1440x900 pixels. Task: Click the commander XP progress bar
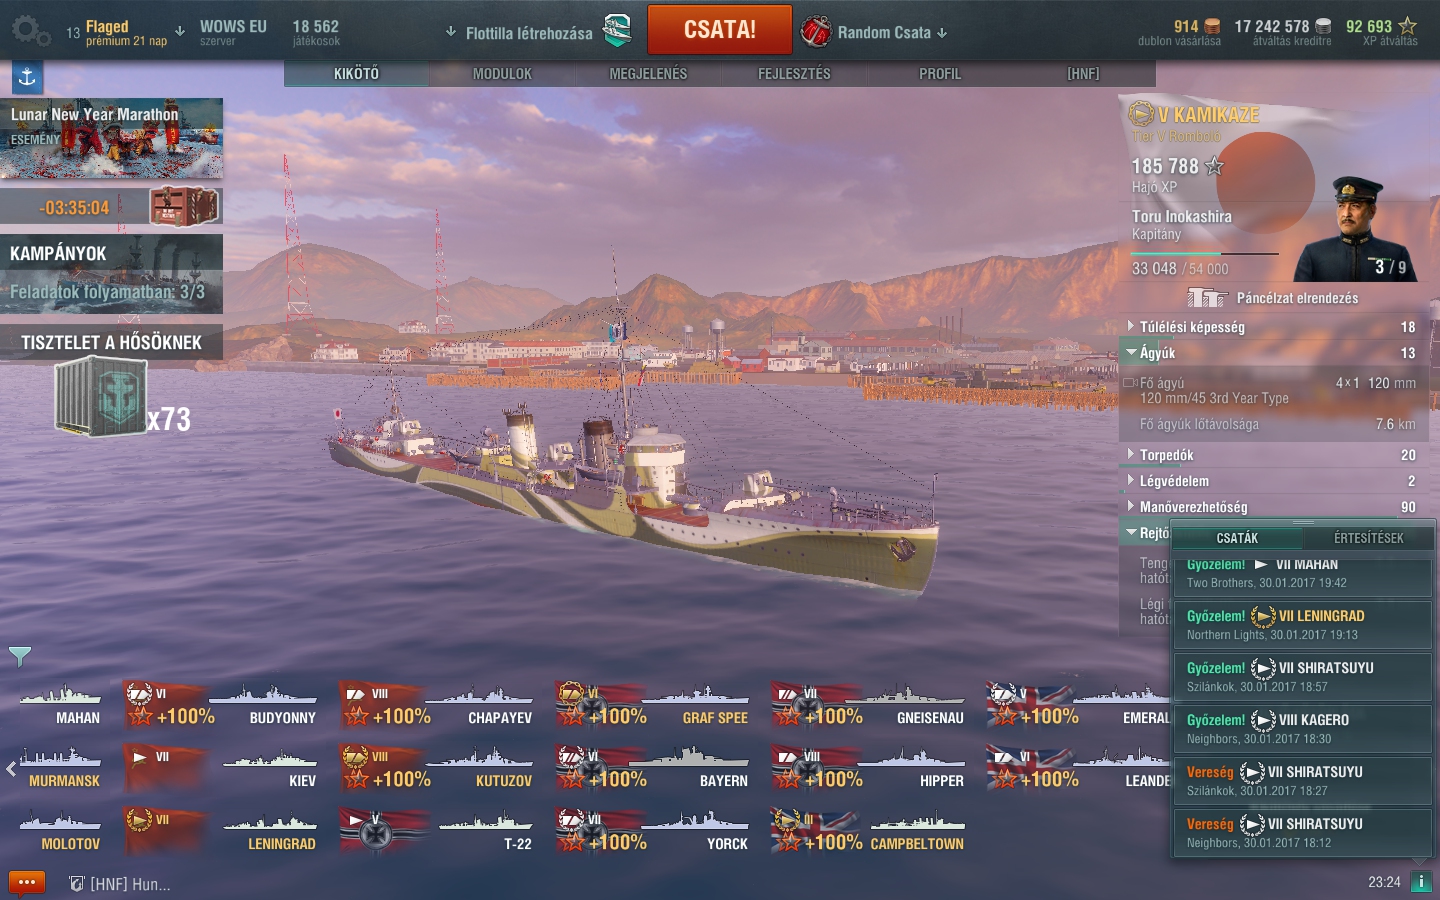[x=1205, y=254]
